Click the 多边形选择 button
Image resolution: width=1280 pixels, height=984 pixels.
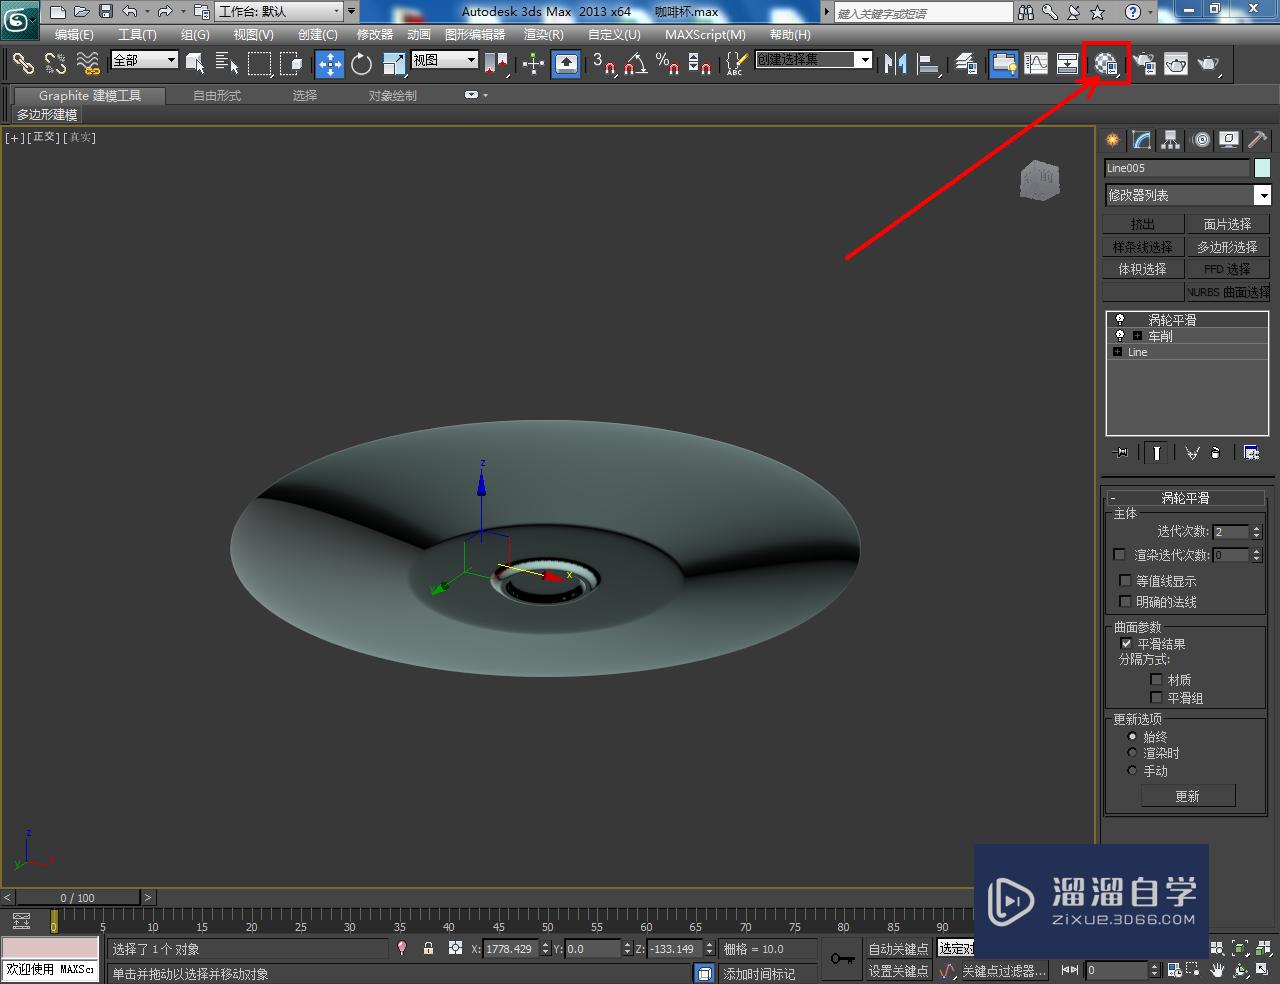pos(1227,246)
